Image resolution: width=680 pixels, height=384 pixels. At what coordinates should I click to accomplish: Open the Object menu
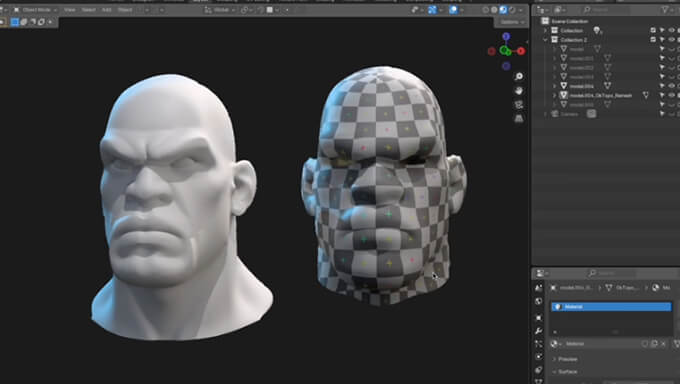pos(125,10)
